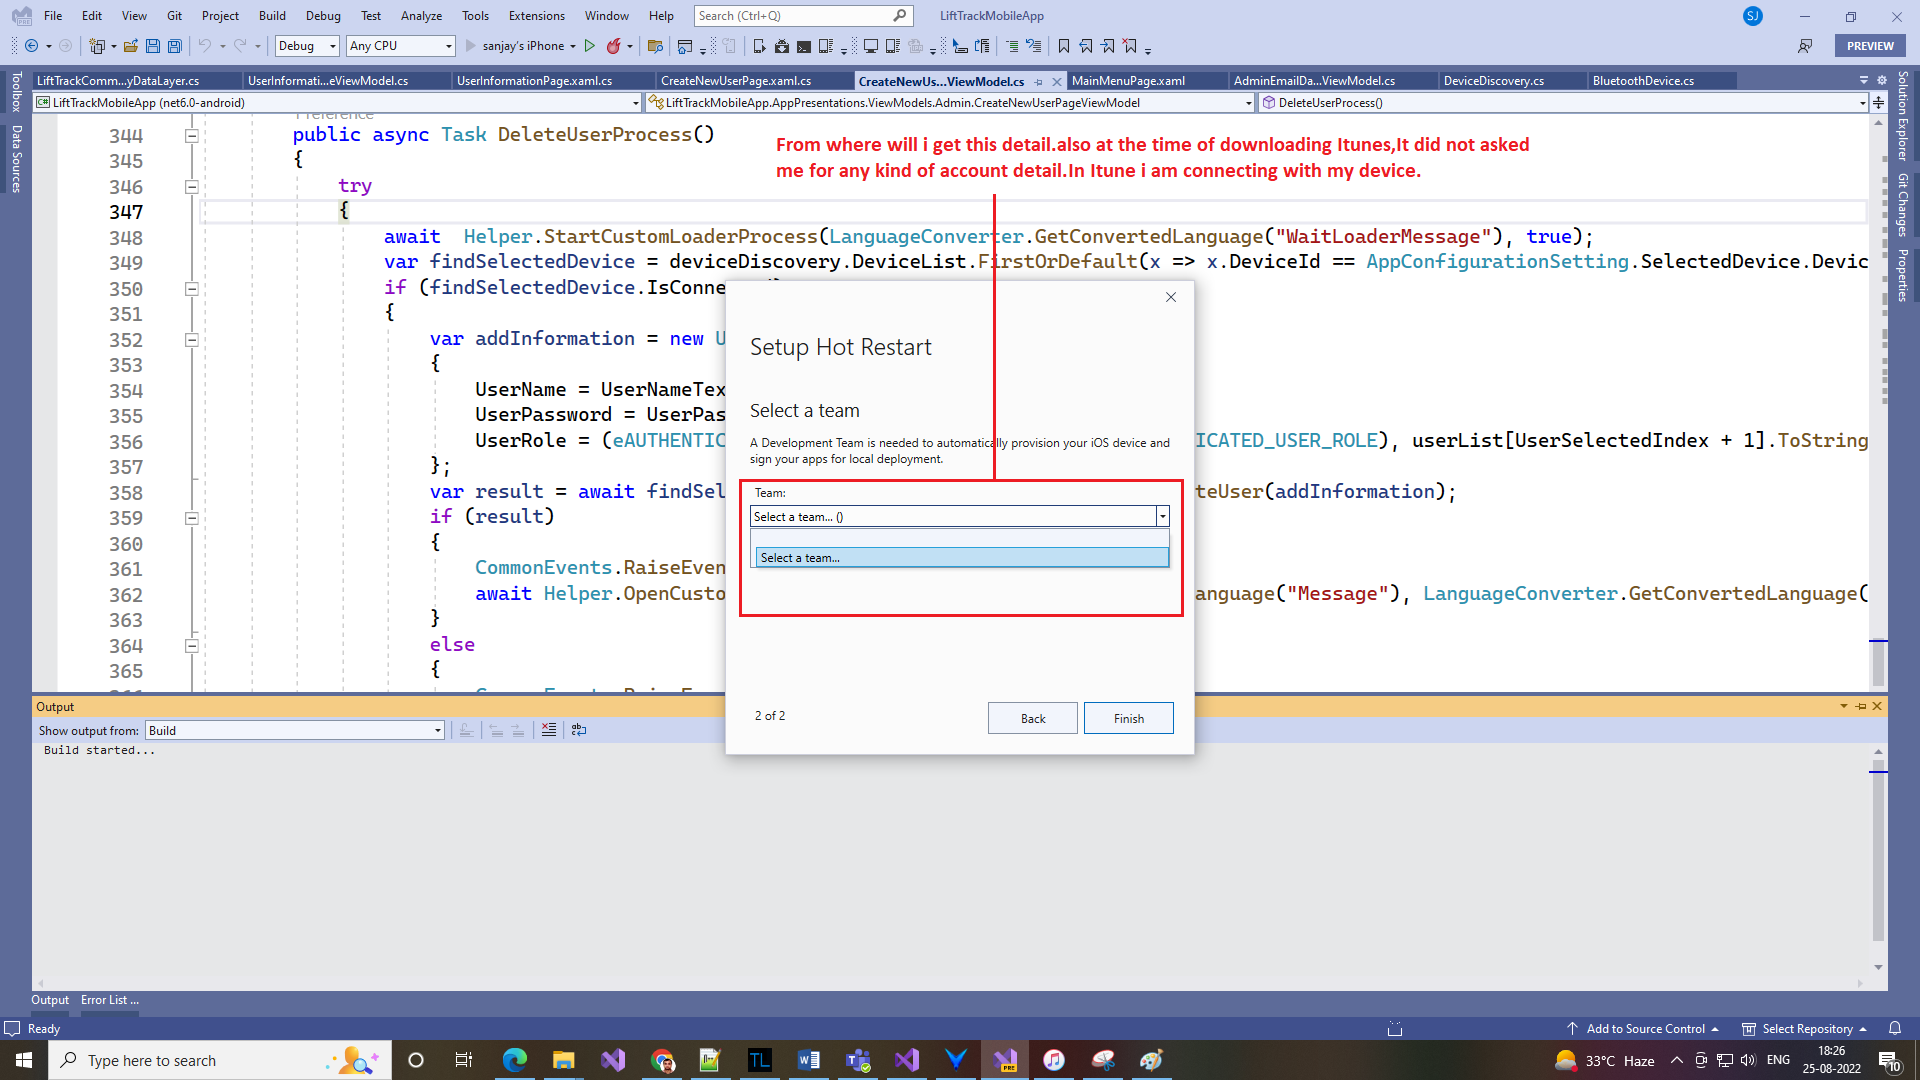Open the Solution Explorer side tab
This screenshot has height=1080, width=1920.
[x=1902, y=115]
